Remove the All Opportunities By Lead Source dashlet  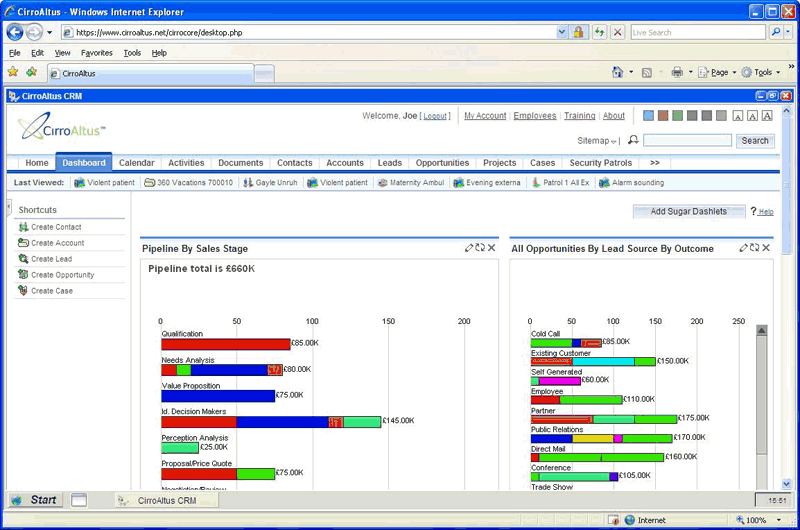pos(766,248)
